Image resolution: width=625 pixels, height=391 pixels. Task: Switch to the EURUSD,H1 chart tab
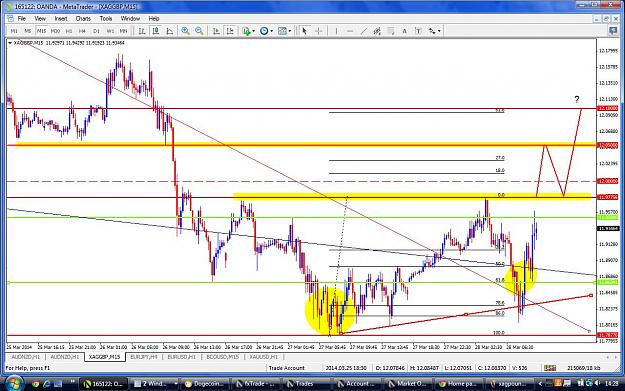click(x=181, y=357)
